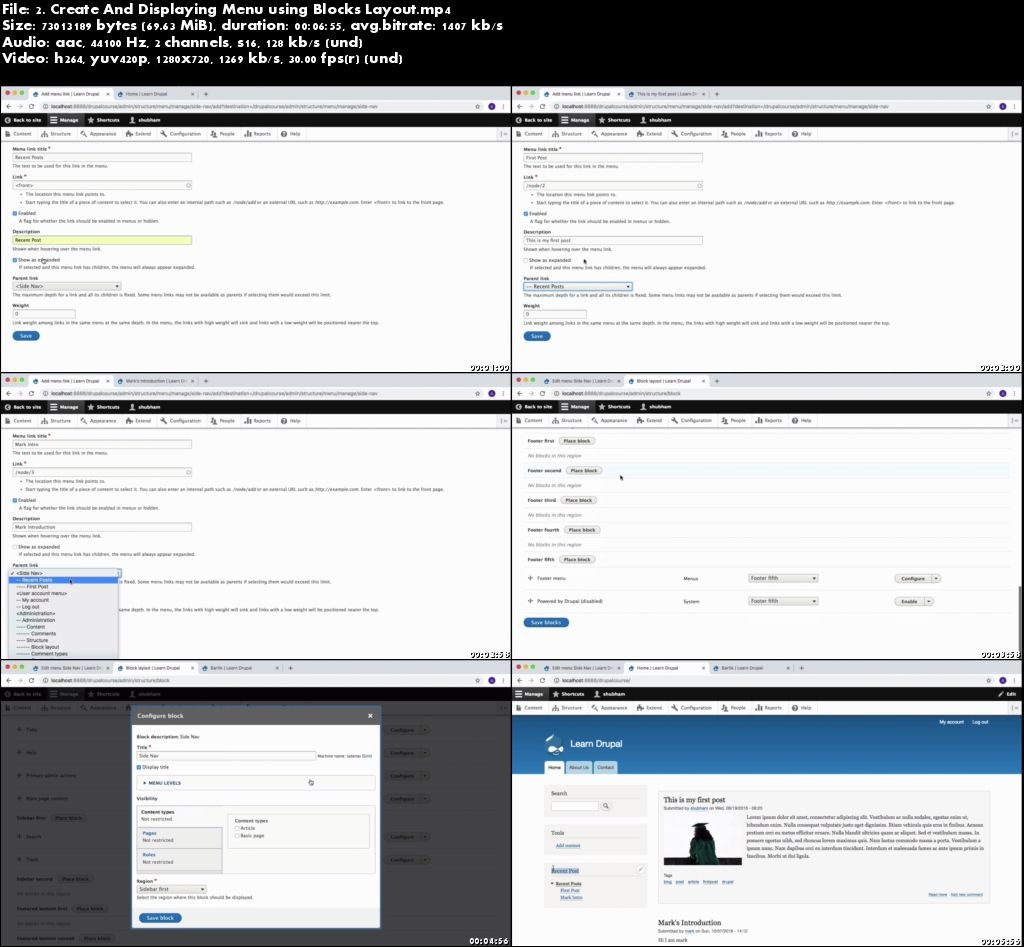The height and width of the screenshot is (947, 1024).
Task: Open the region dropdown on the Footer menu row
Action: (x=783, y=578)
